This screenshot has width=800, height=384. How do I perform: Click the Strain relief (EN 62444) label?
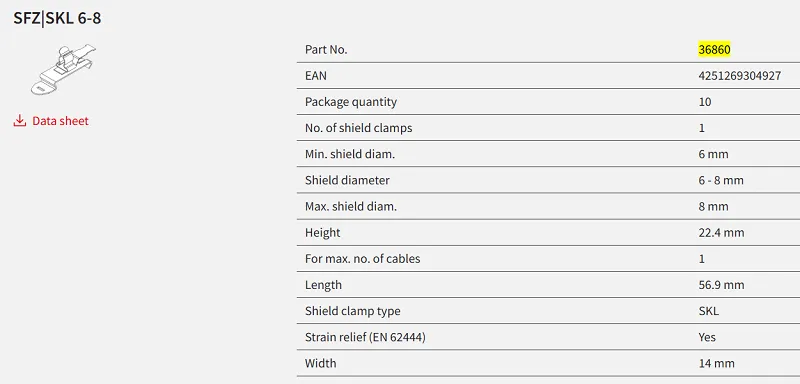pyautogui.click(x=365, y=337)
